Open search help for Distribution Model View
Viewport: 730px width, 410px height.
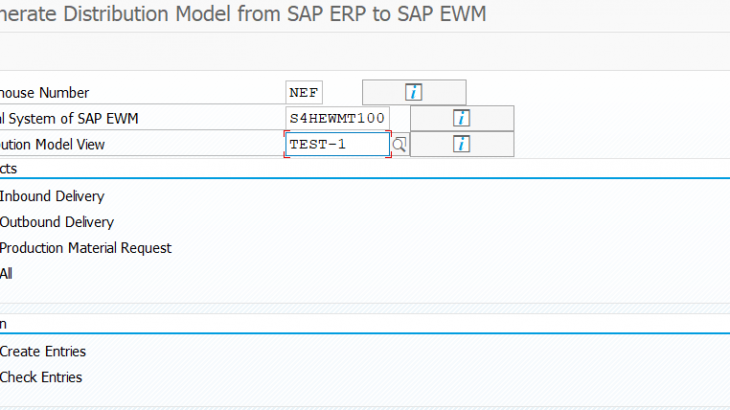(x=399, y=145)
